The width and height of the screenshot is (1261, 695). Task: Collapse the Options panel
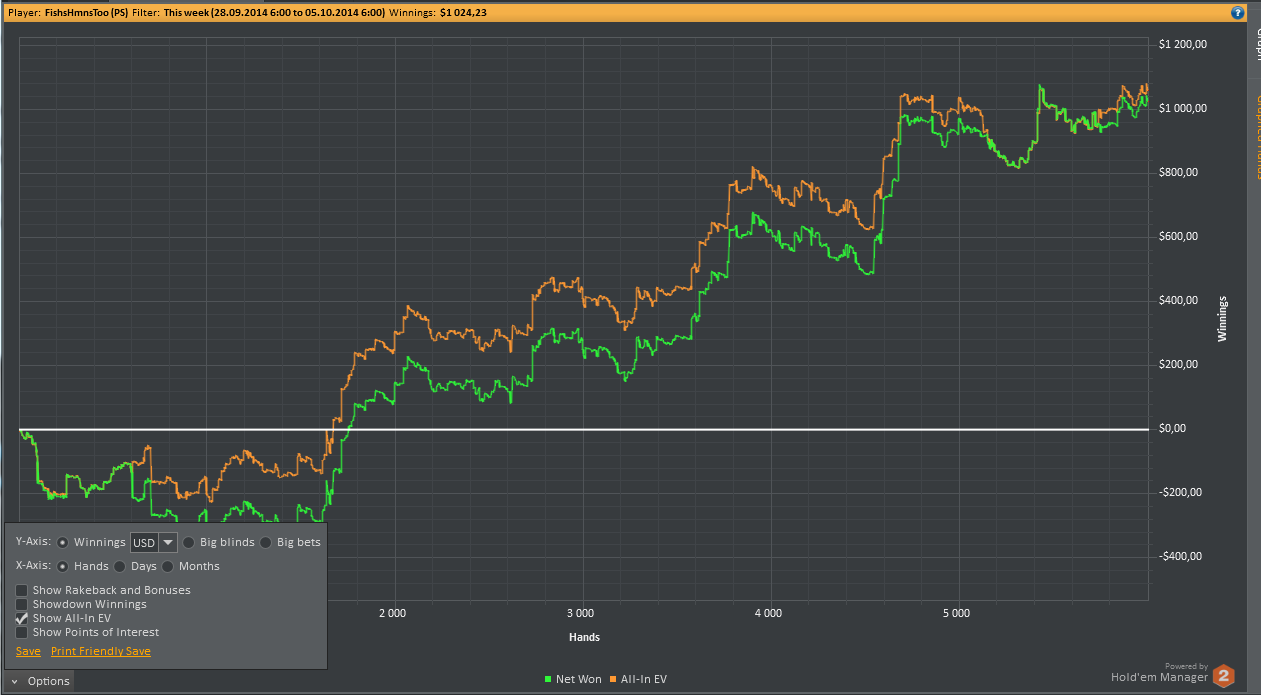click(x=40, y=681)
